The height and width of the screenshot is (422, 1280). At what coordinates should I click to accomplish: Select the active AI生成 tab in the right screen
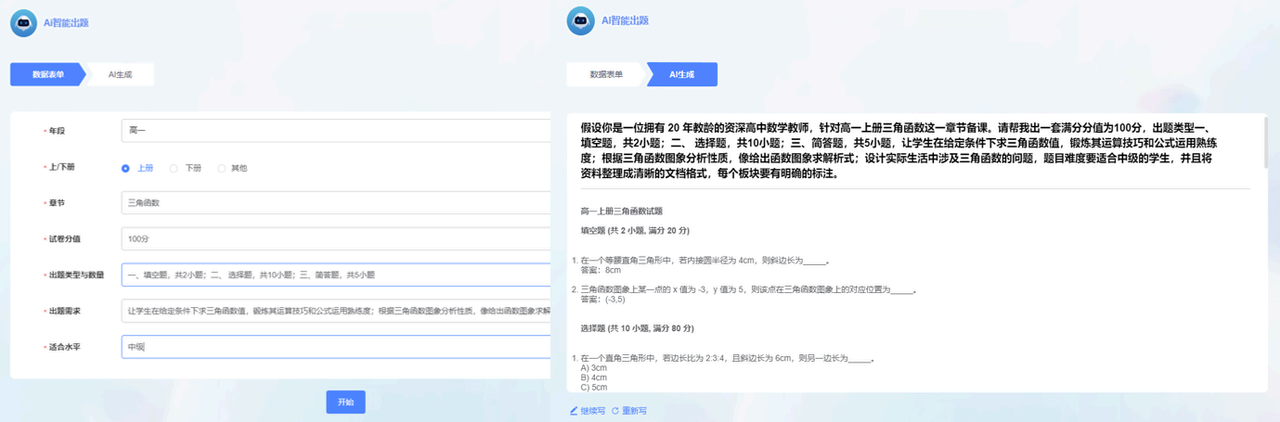point(682,75)
